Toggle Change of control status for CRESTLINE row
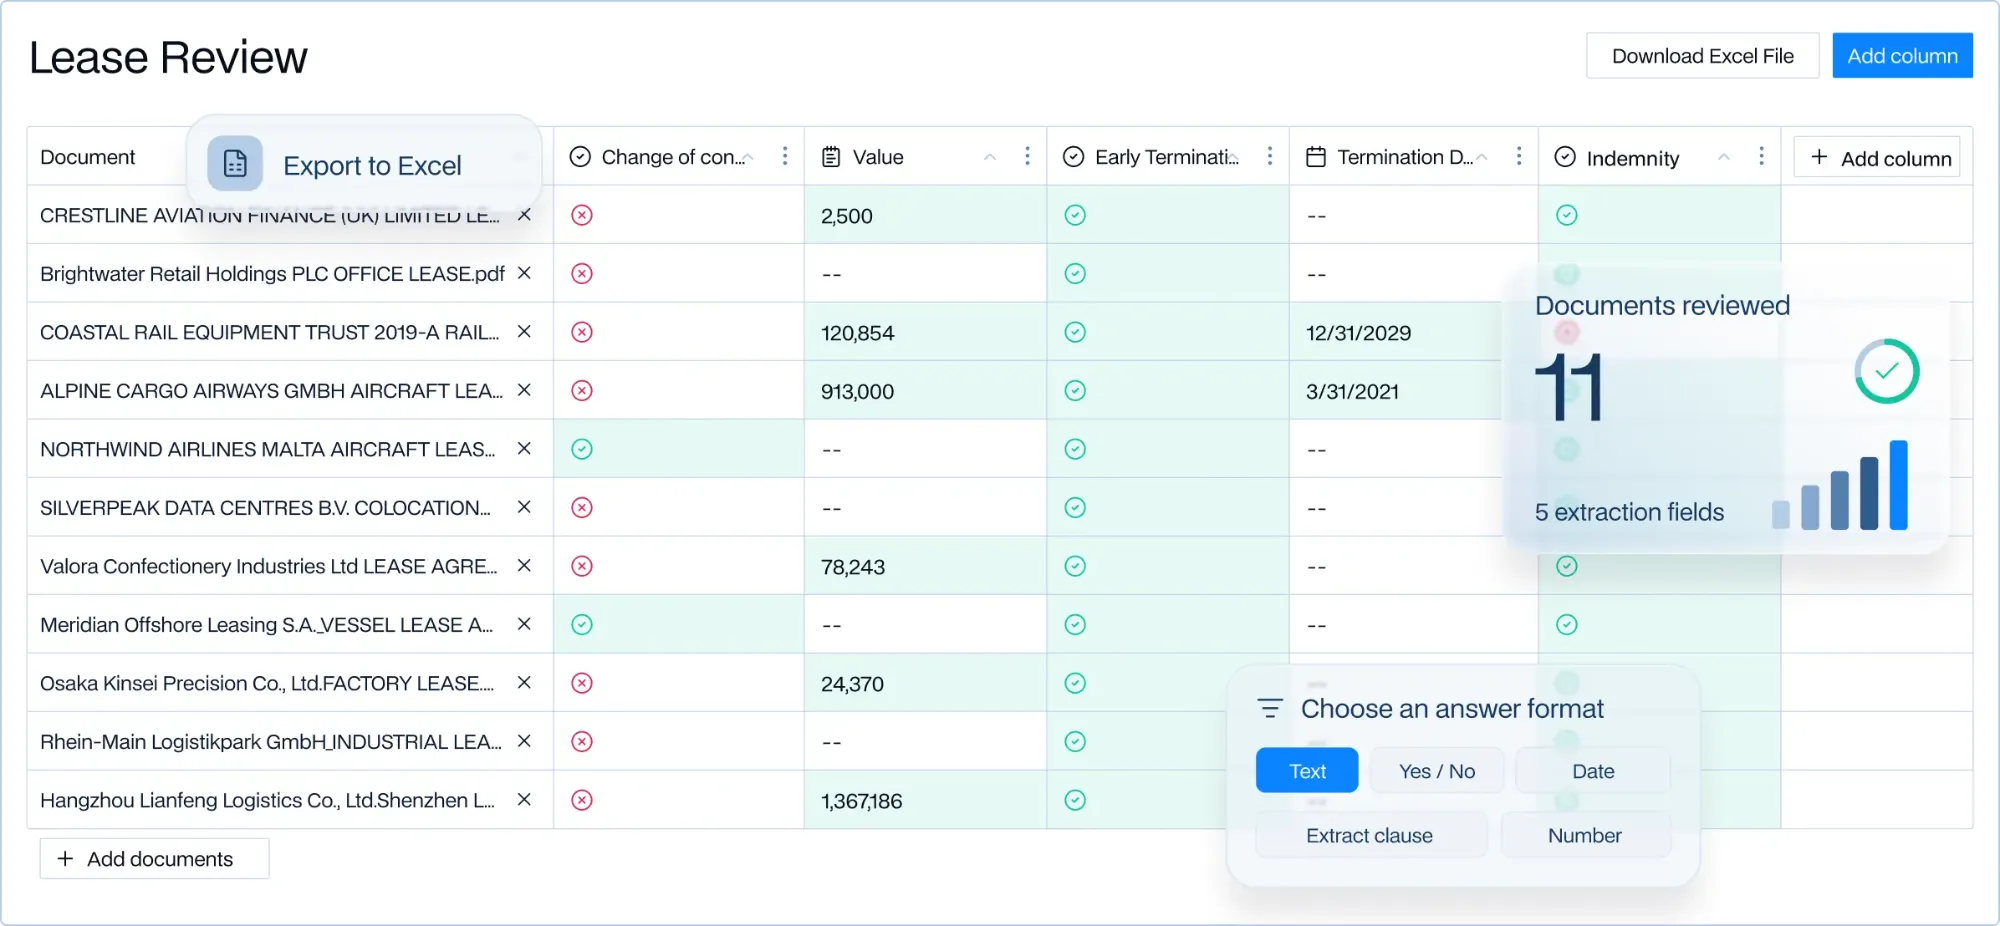Screen dimensions: 2000x926 (x=582, y=215)
